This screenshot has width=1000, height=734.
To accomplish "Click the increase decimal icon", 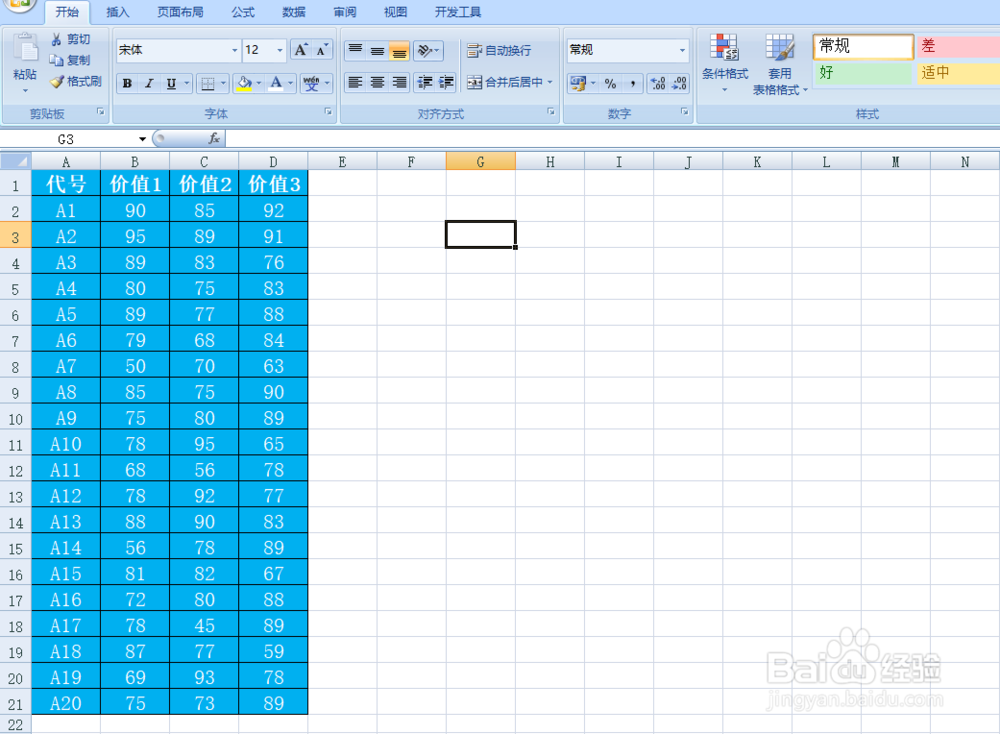I will click(658, 83).
